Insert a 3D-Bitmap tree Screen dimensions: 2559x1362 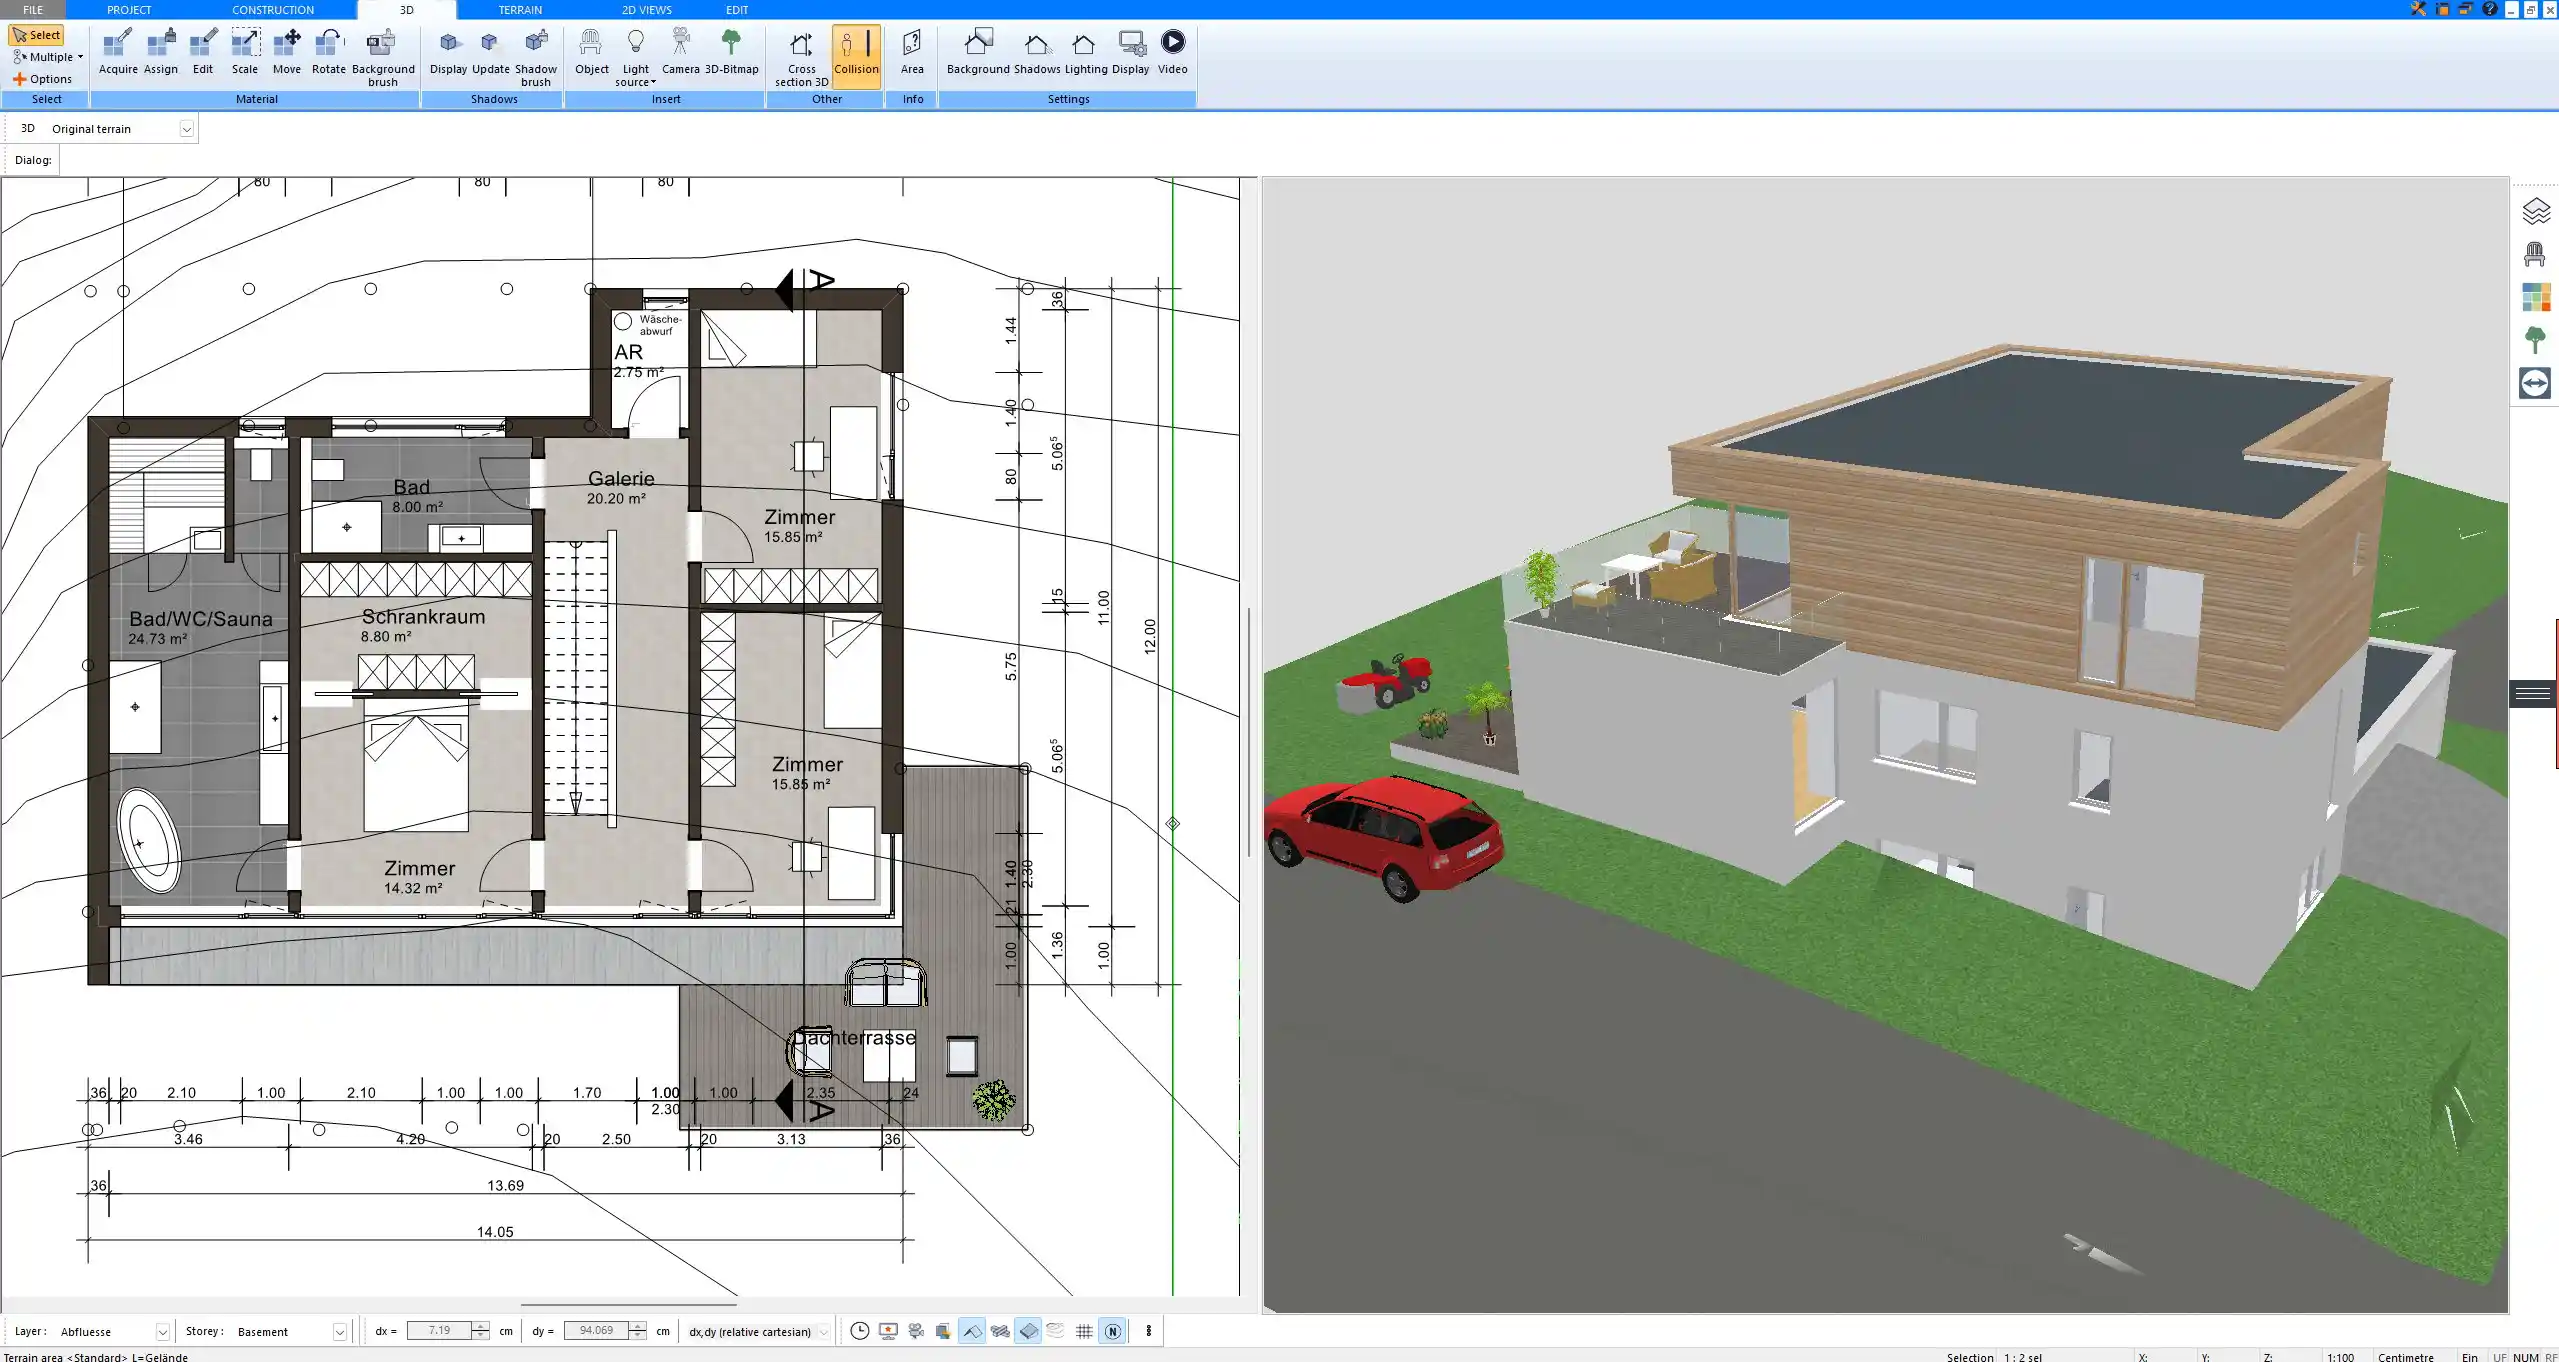click(x=732, y=53)
